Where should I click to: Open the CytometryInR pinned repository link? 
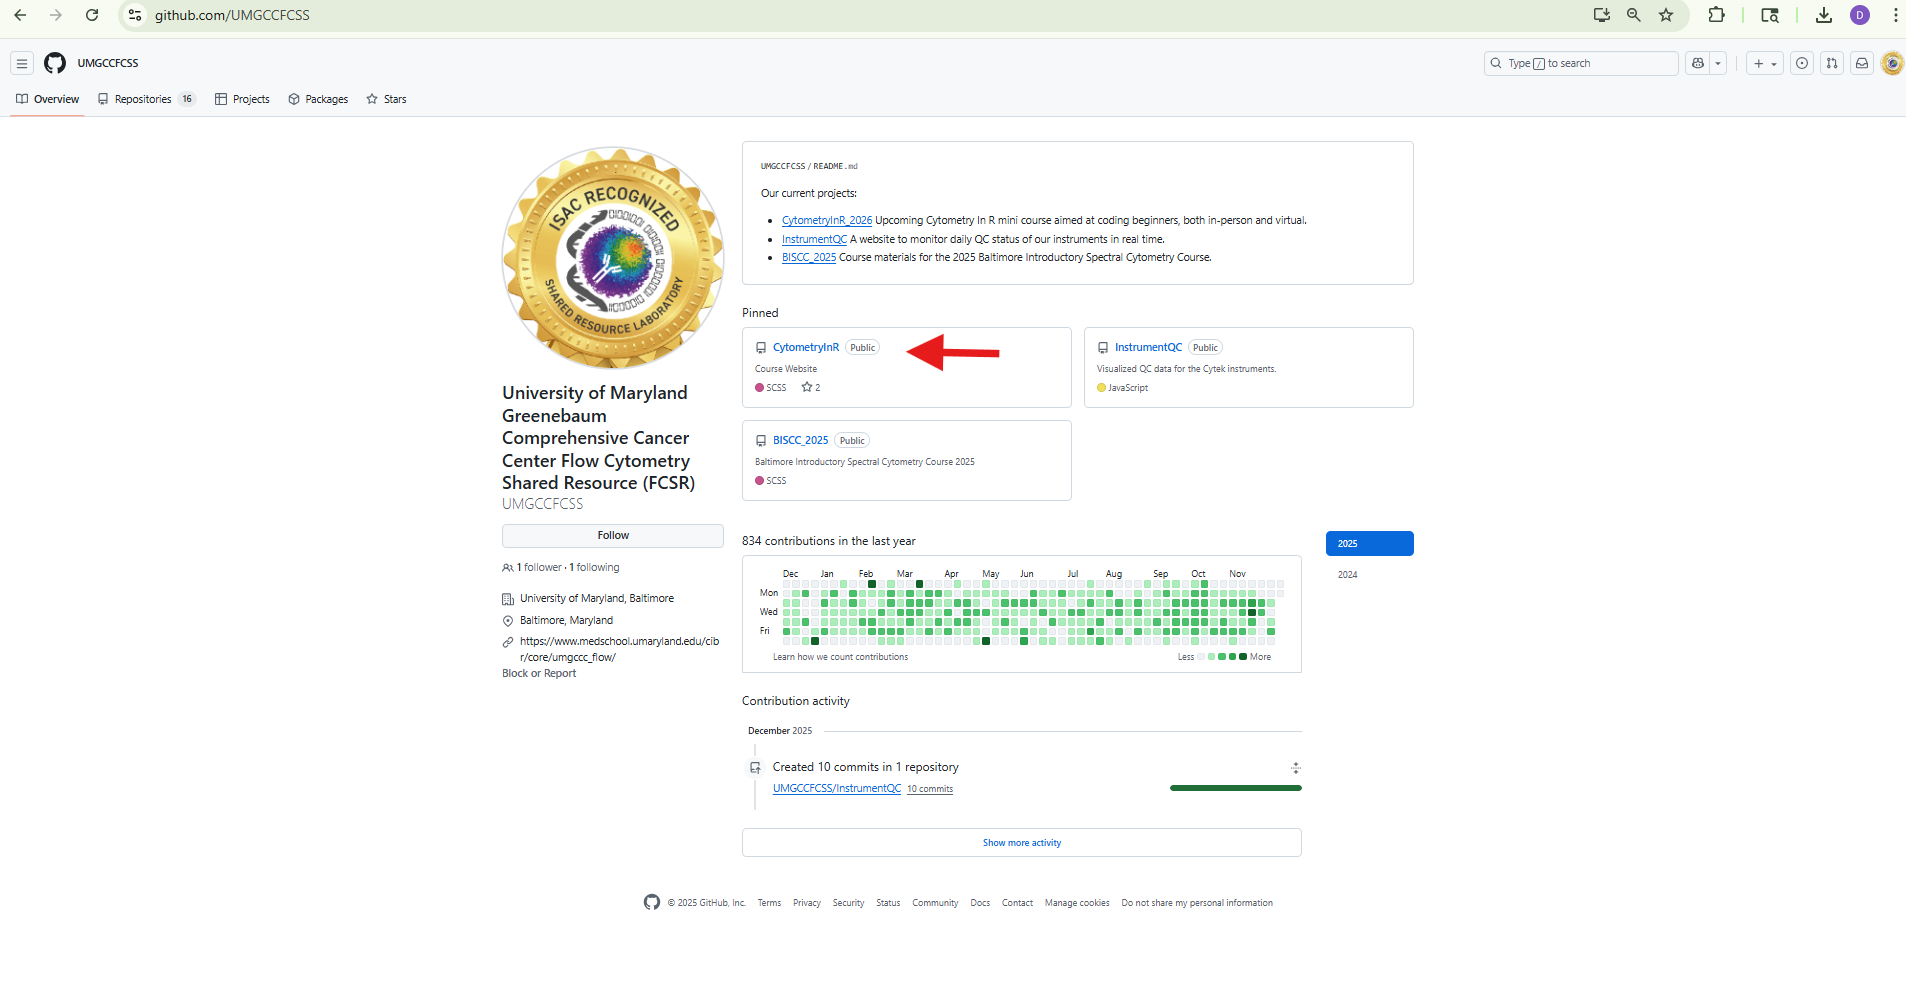click(x=805, y=347)
